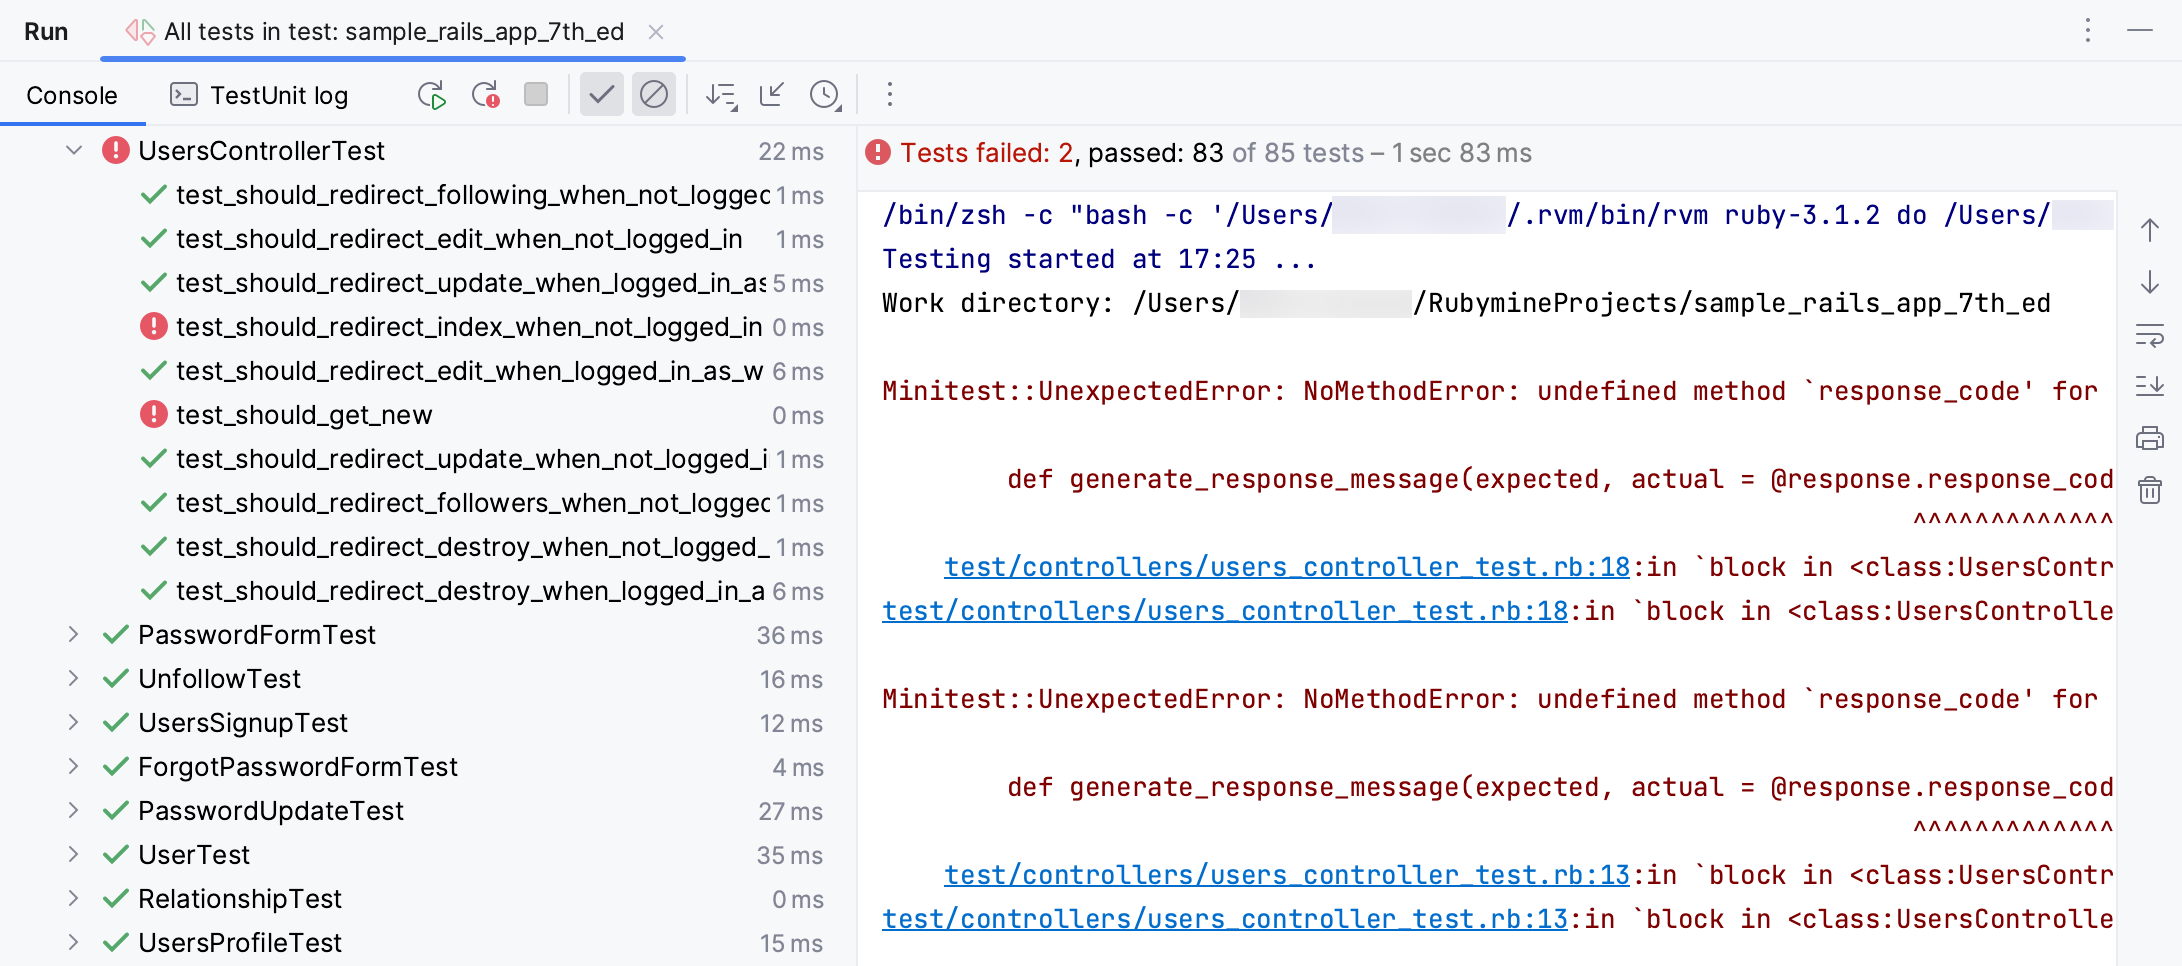This screenshot has width=2182, height=966.
Task: Rerun failed tests
Action: (x=485, y=95)
